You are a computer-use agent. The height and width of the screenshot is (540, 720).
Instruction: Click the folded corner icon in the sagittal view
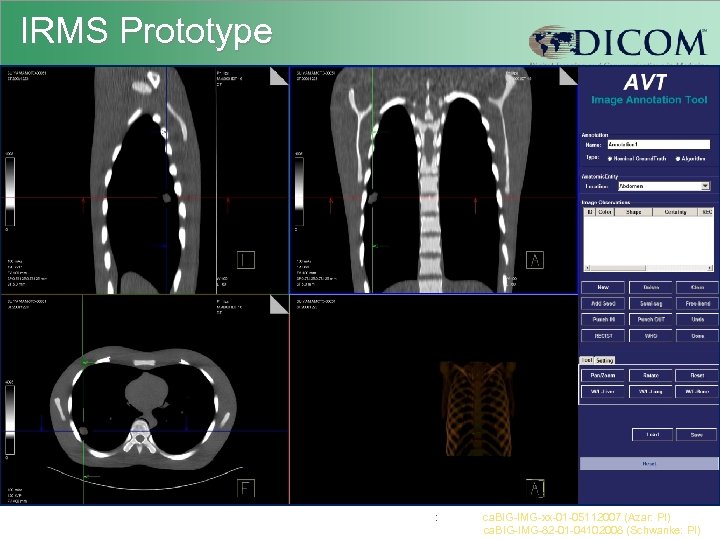point(279,76)
